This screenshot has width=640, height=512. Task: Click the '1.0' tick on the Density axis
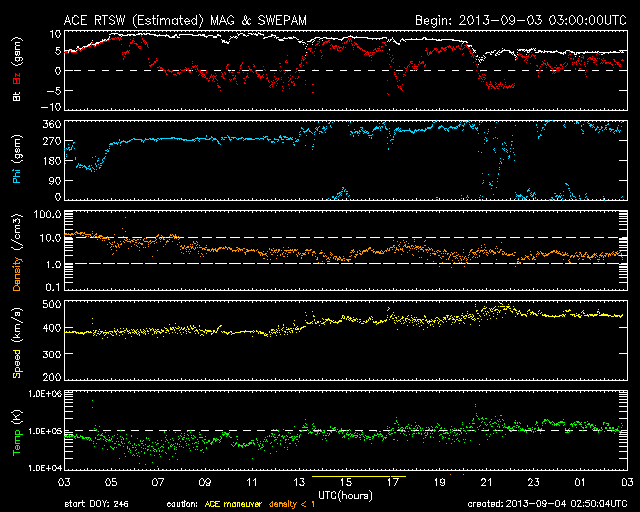pyautogui.click(x=53, y=264)
